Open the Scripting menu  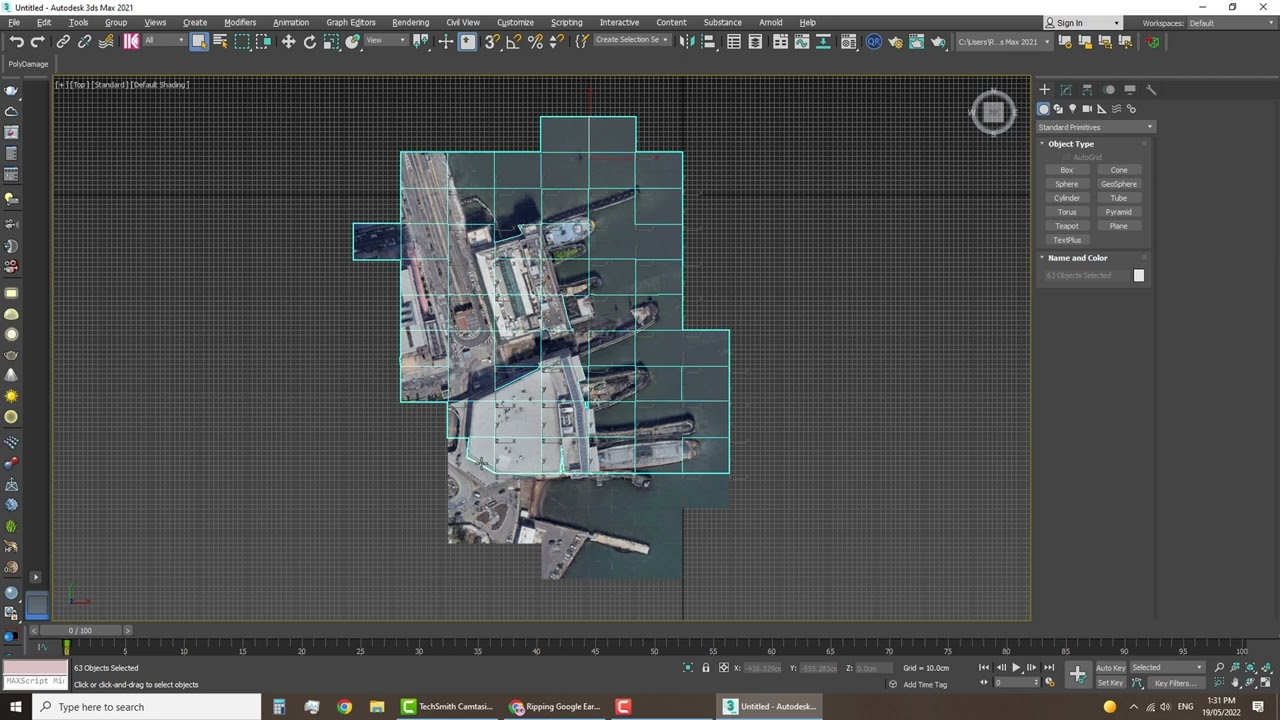pyautogui.click(x=566, y=22)
